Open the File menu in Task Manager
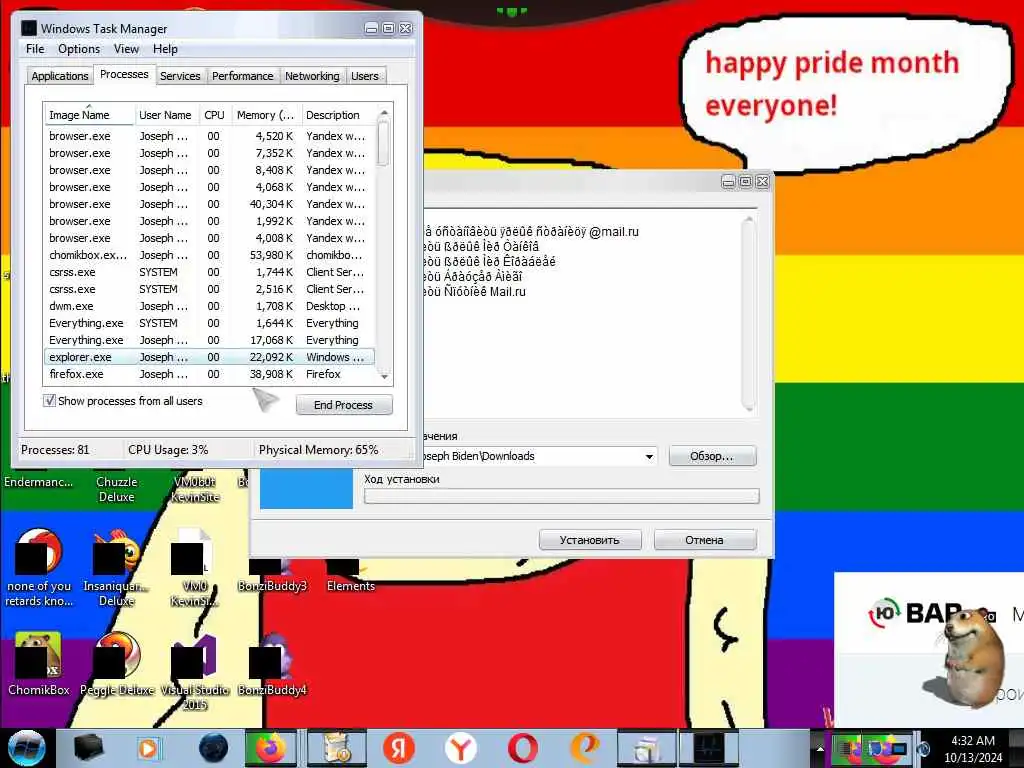Image resolution: width=1024 pixels, height=768 pixels. pos(35,49)
